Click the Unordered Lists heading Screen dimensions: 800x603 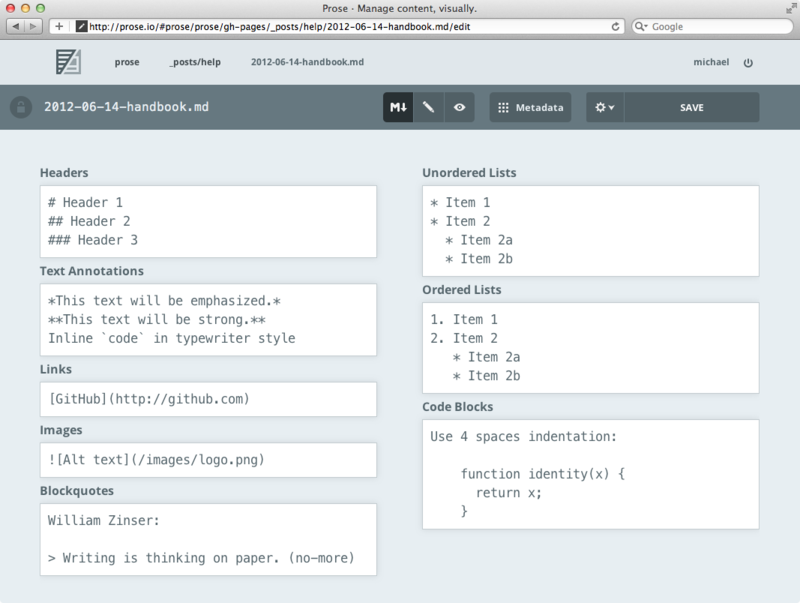pos(469,173)
